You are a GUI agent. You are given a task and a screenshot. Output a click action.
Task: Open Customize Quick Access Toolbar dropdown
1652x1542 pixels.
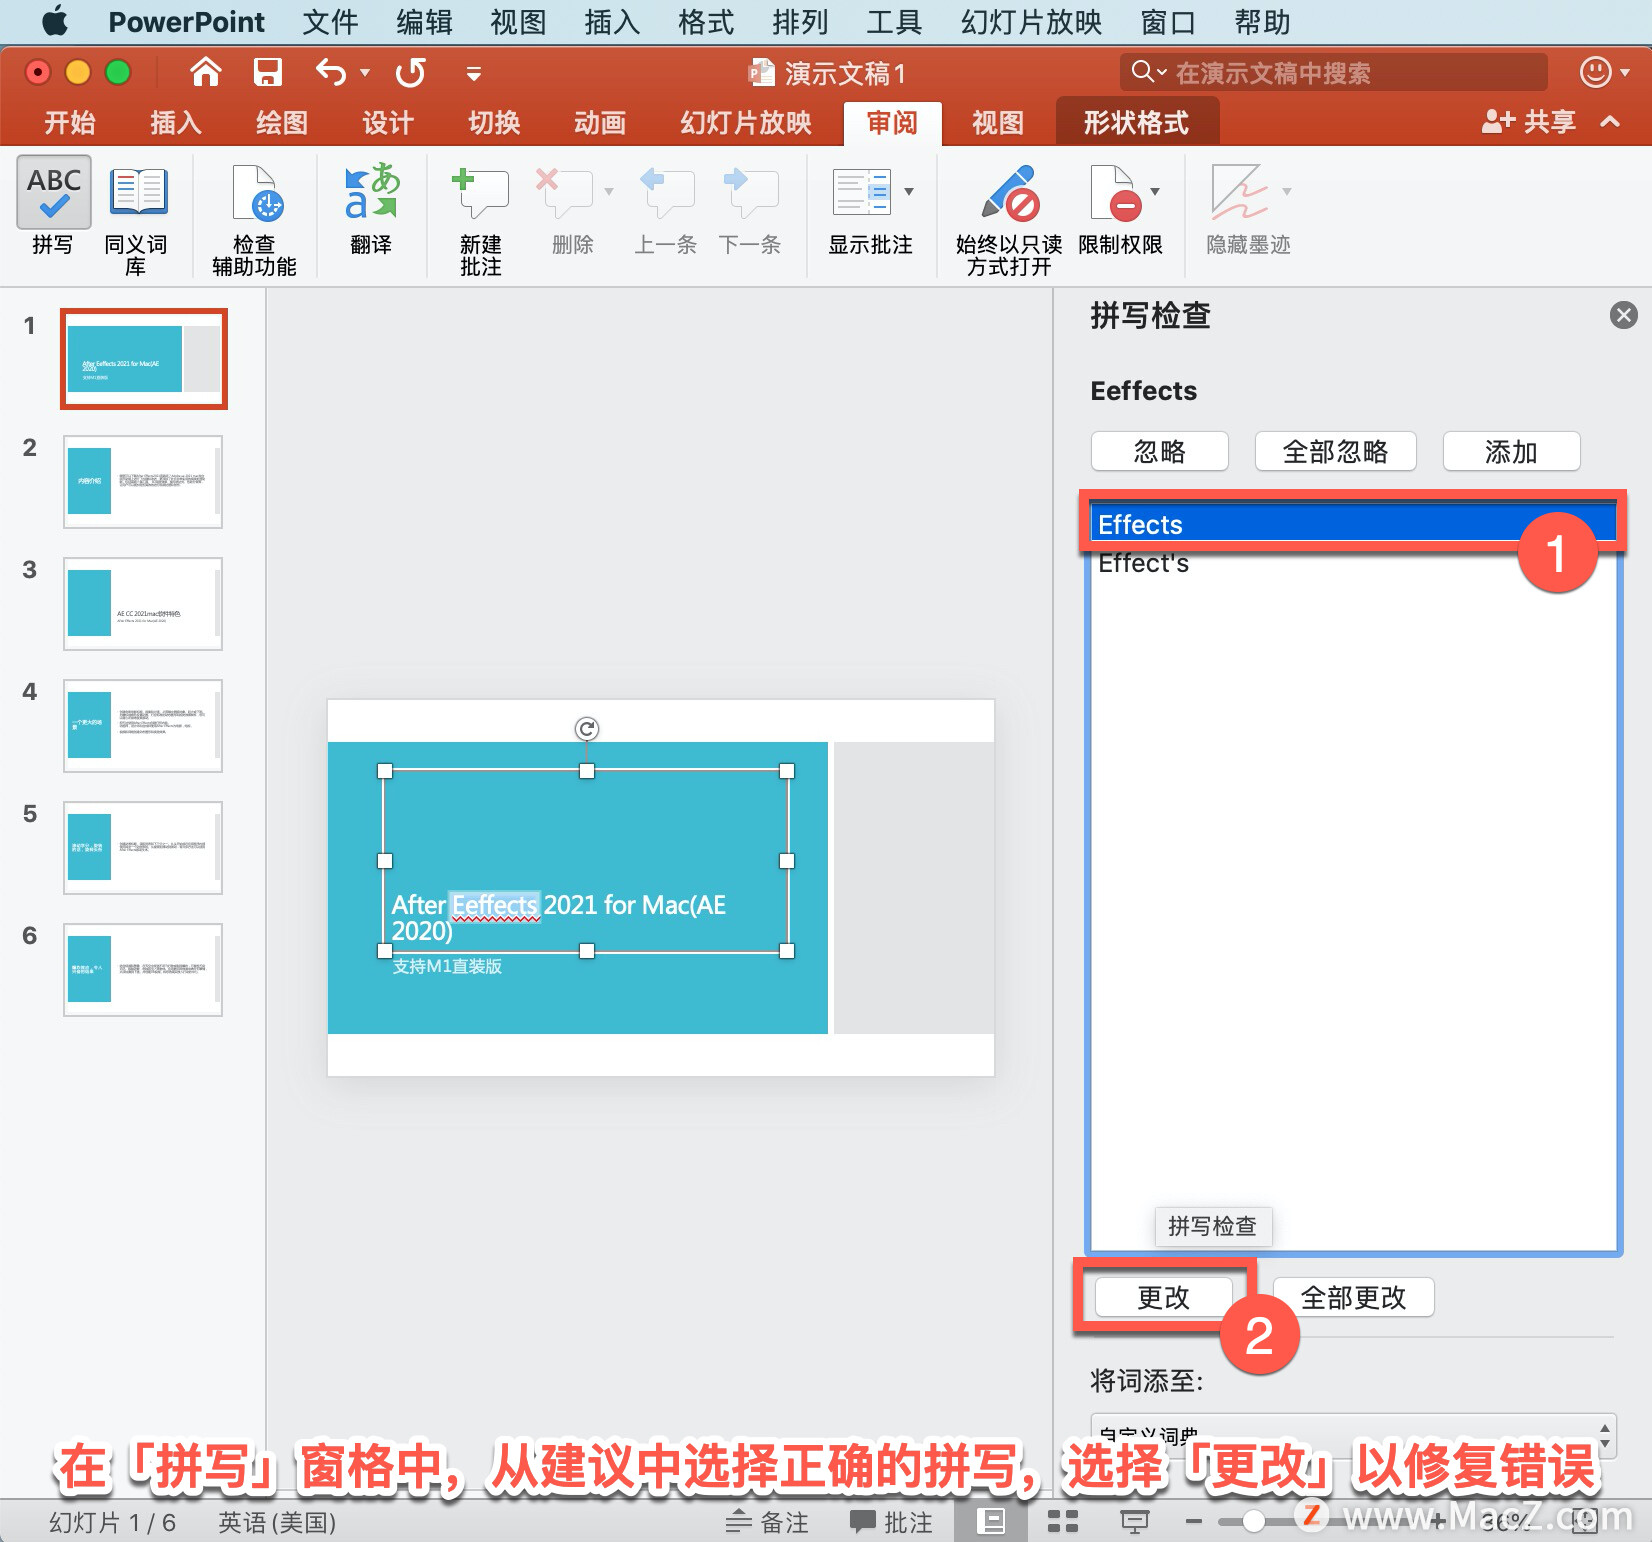pyautogui.click(x=474, y=73)
